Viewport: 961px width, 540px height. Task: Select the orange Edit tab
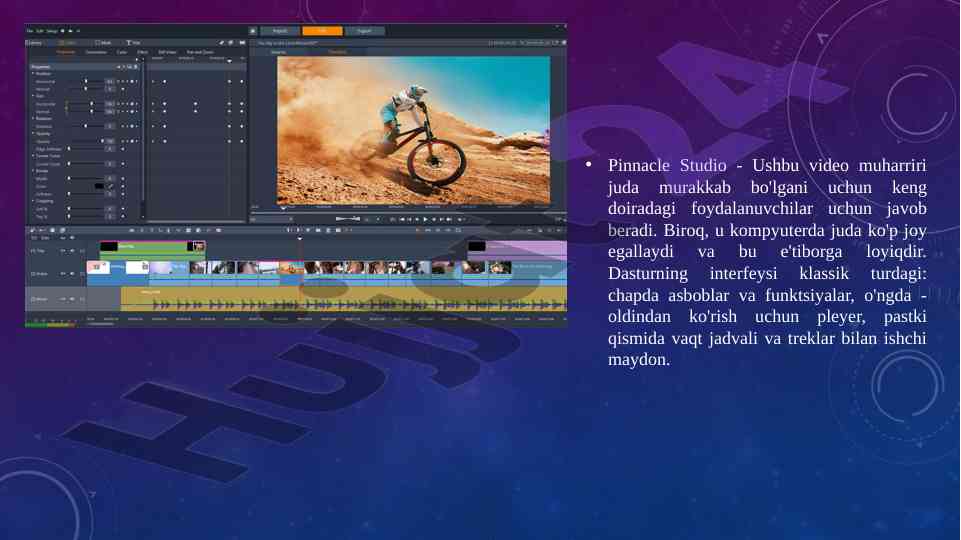pos(322,31)
